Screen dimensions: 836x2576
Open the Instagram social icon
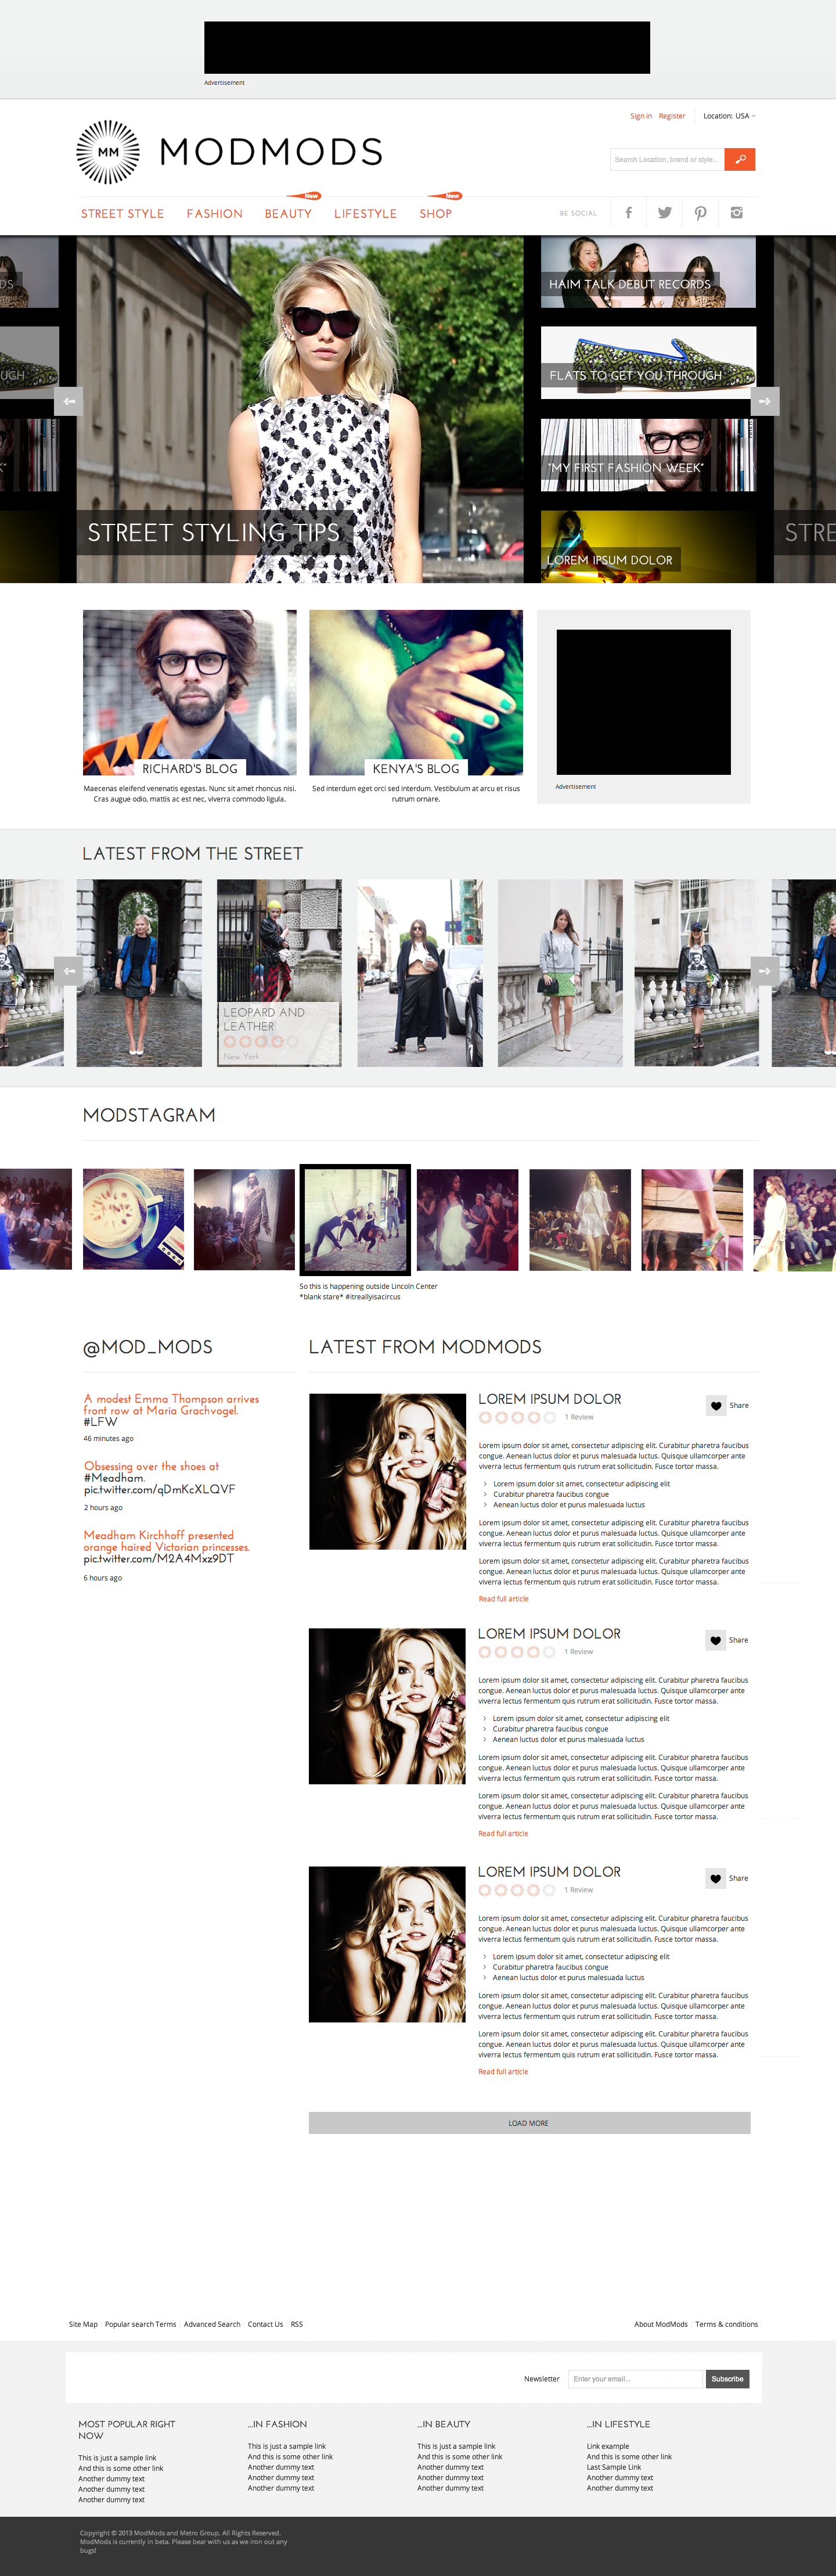(x=736, y=213)
